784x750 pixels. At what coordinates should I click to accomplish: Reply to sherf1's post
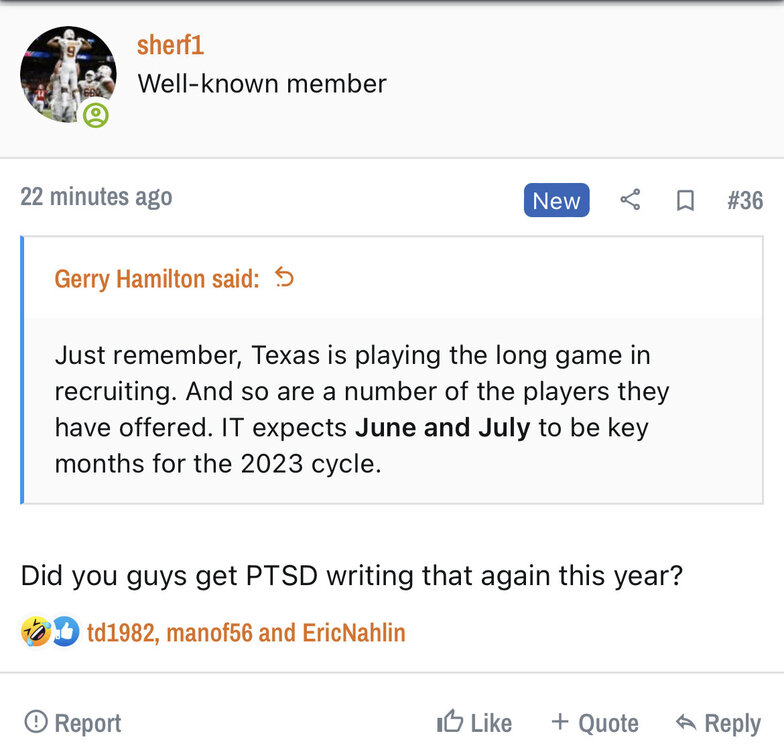(x=718, y=722)
